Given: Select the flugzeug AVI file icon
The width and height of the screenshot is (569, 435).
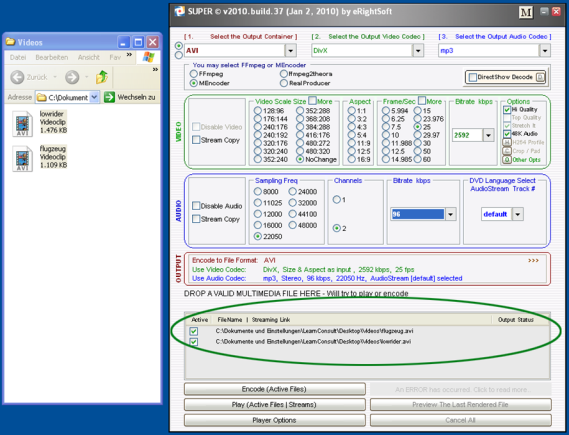Looking at the screenshot, I should [x=22, y=158].
